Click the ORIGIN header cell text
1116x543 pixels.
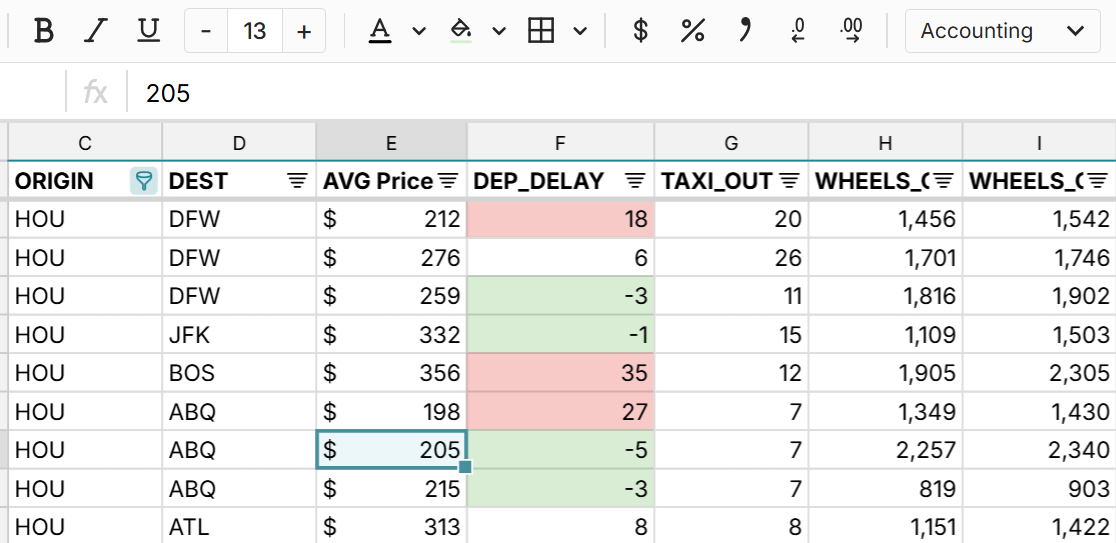(54, 181)
